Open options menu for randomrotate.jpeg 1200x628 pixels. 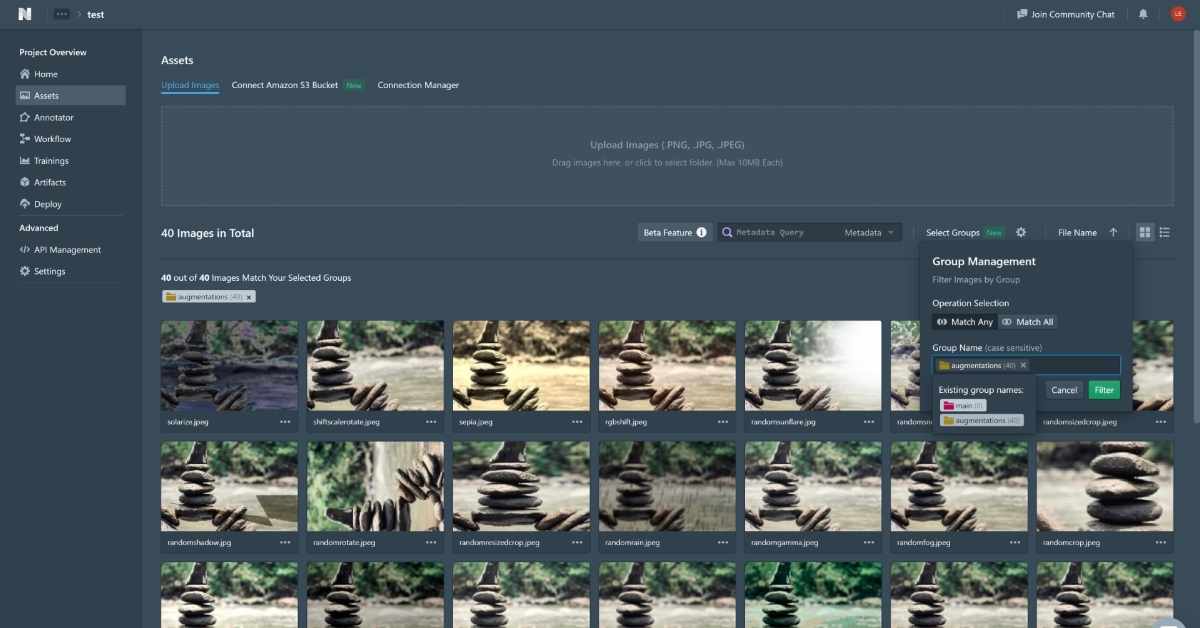[x=431, y=542]
